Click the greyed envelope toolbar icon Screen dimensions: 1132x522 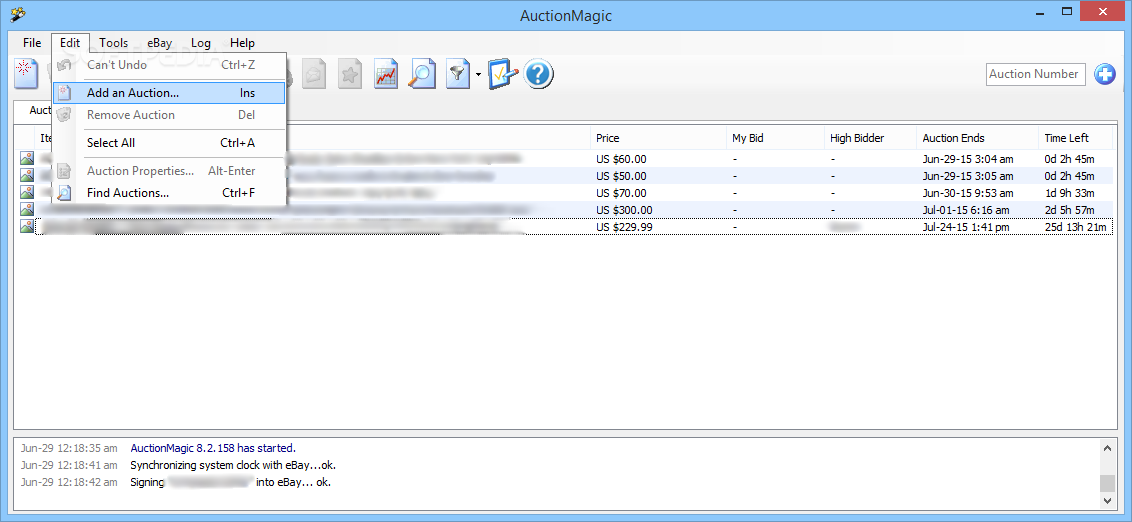[314, 74]
